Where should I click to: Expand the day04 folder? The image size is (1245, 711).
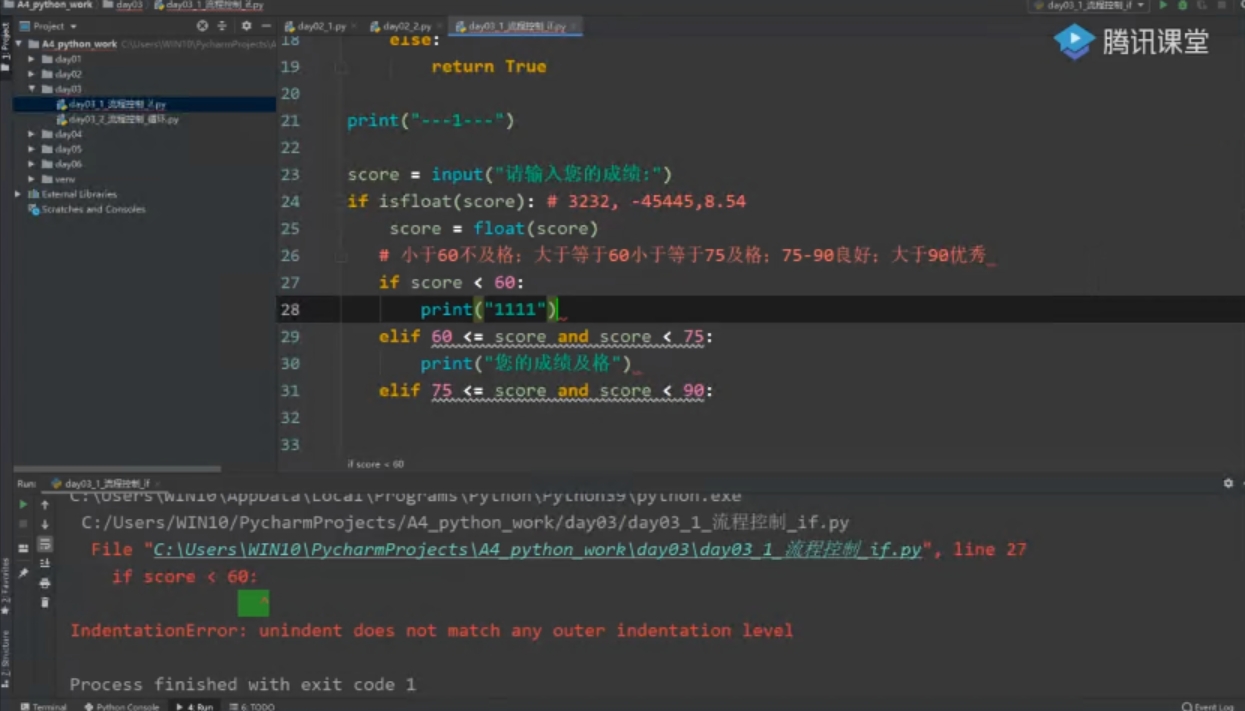[x=32, y=134]
